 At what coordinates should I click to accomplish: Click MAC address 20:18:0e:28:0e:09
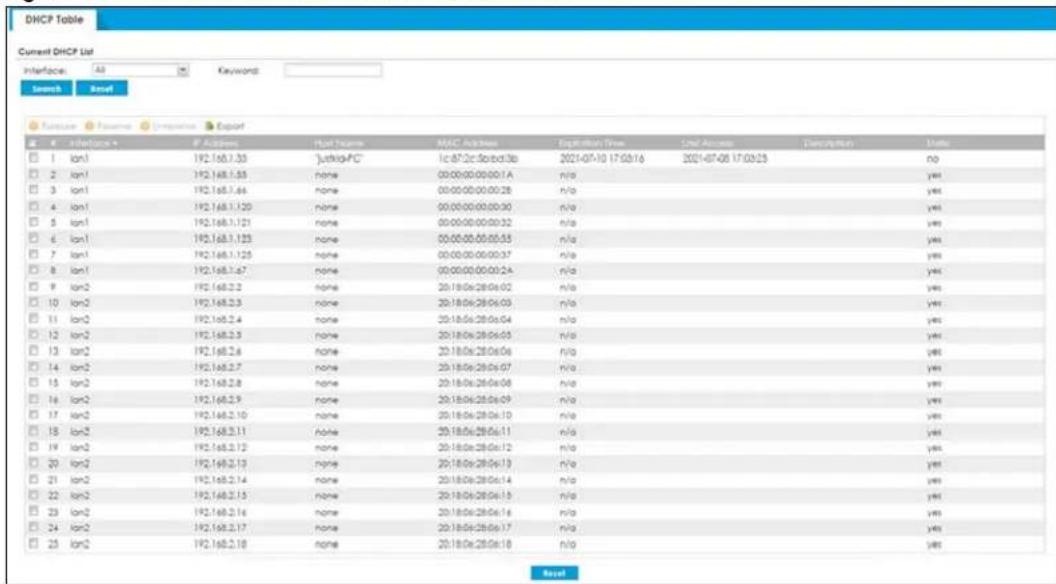pyautogui.click(x=475, y=399)
